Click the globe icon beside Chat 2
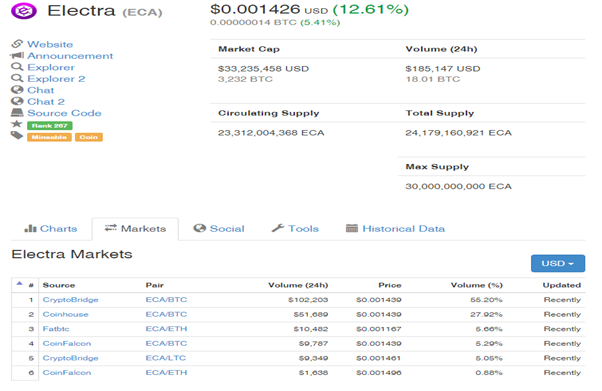602x391 pixels. click(17, 101)
